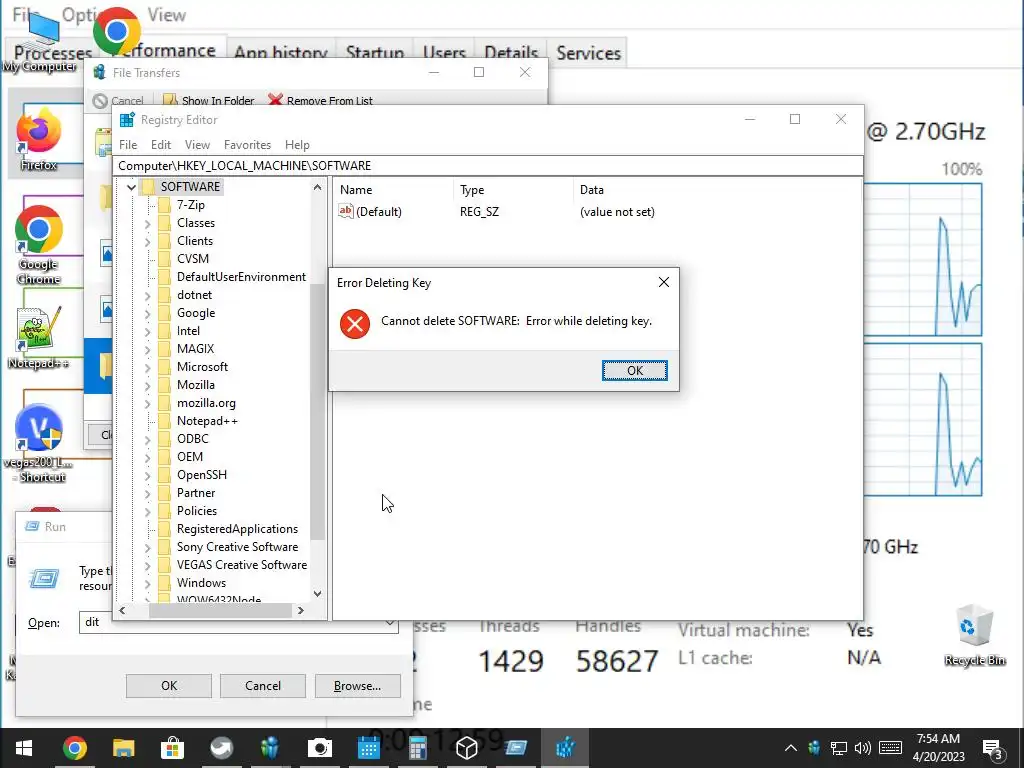Click Remove From List in File Transfers
The height and width of the screenshot is (768, 1024).
pyautogui.click(x=321, y=101)
